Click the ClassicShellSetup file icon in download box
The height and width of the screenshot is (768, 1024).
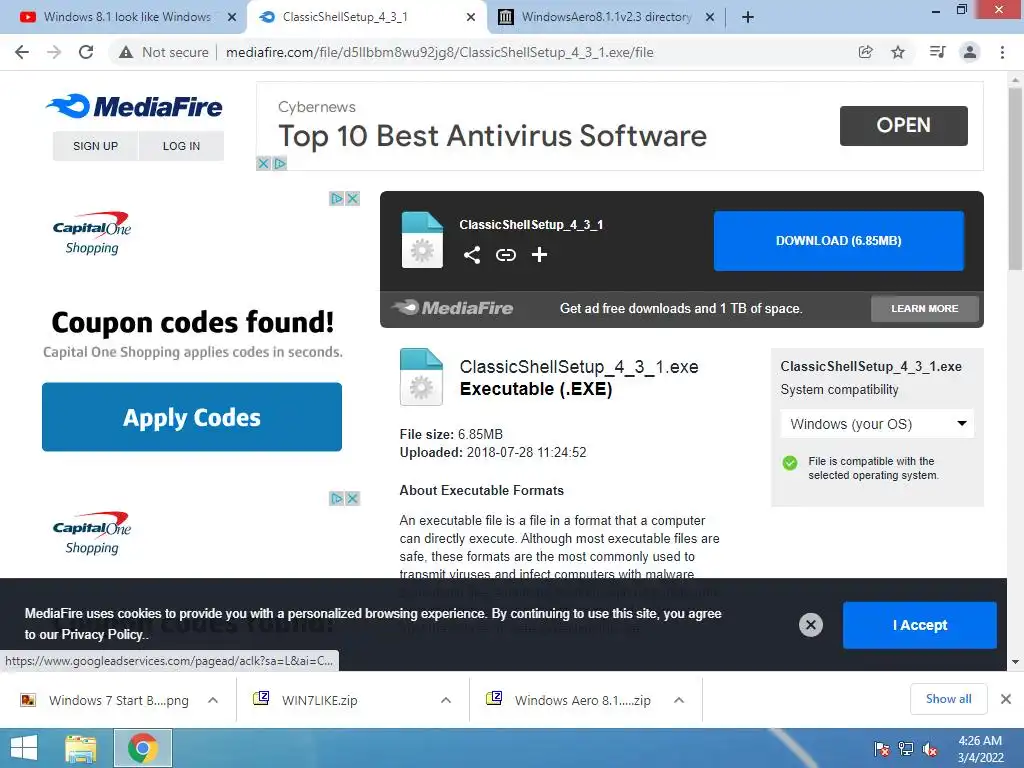tap(422, 240)
